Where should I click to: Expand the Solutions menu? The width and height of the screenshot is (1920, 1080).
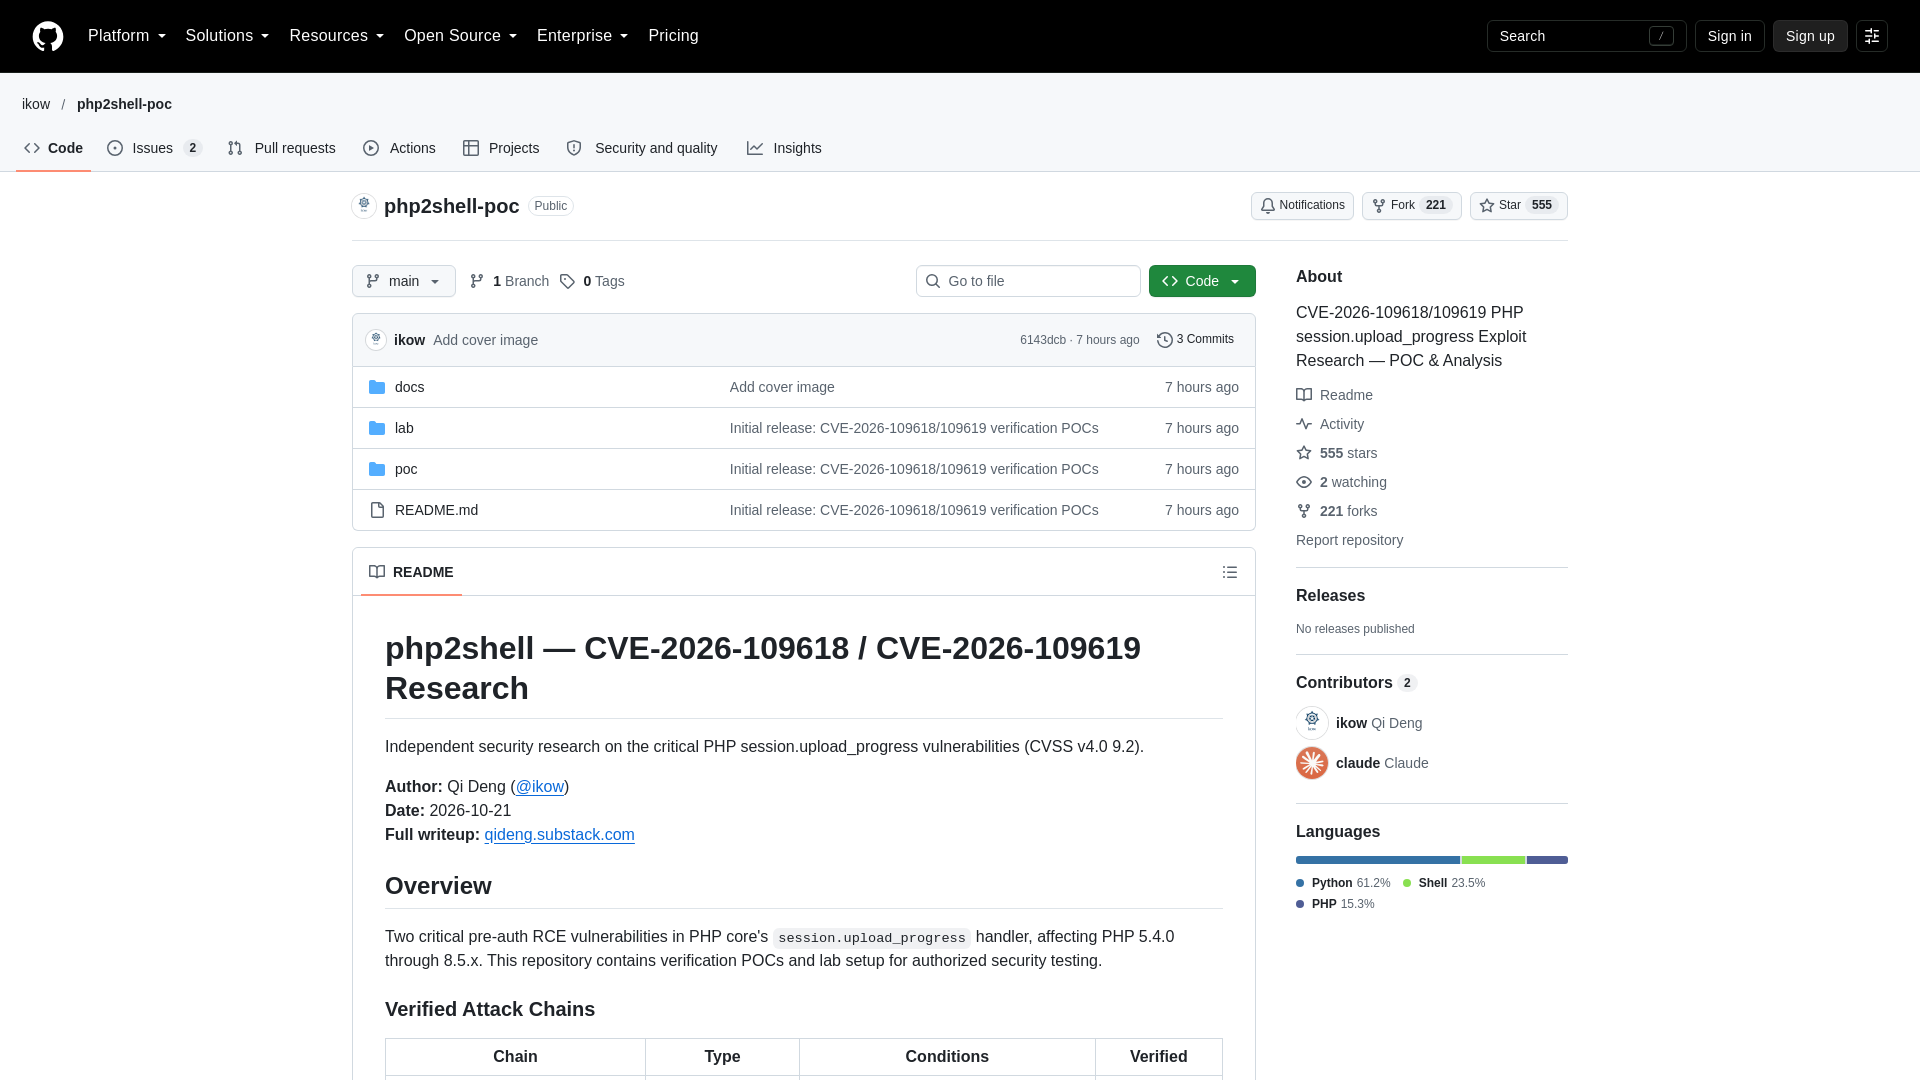(227, 36)
